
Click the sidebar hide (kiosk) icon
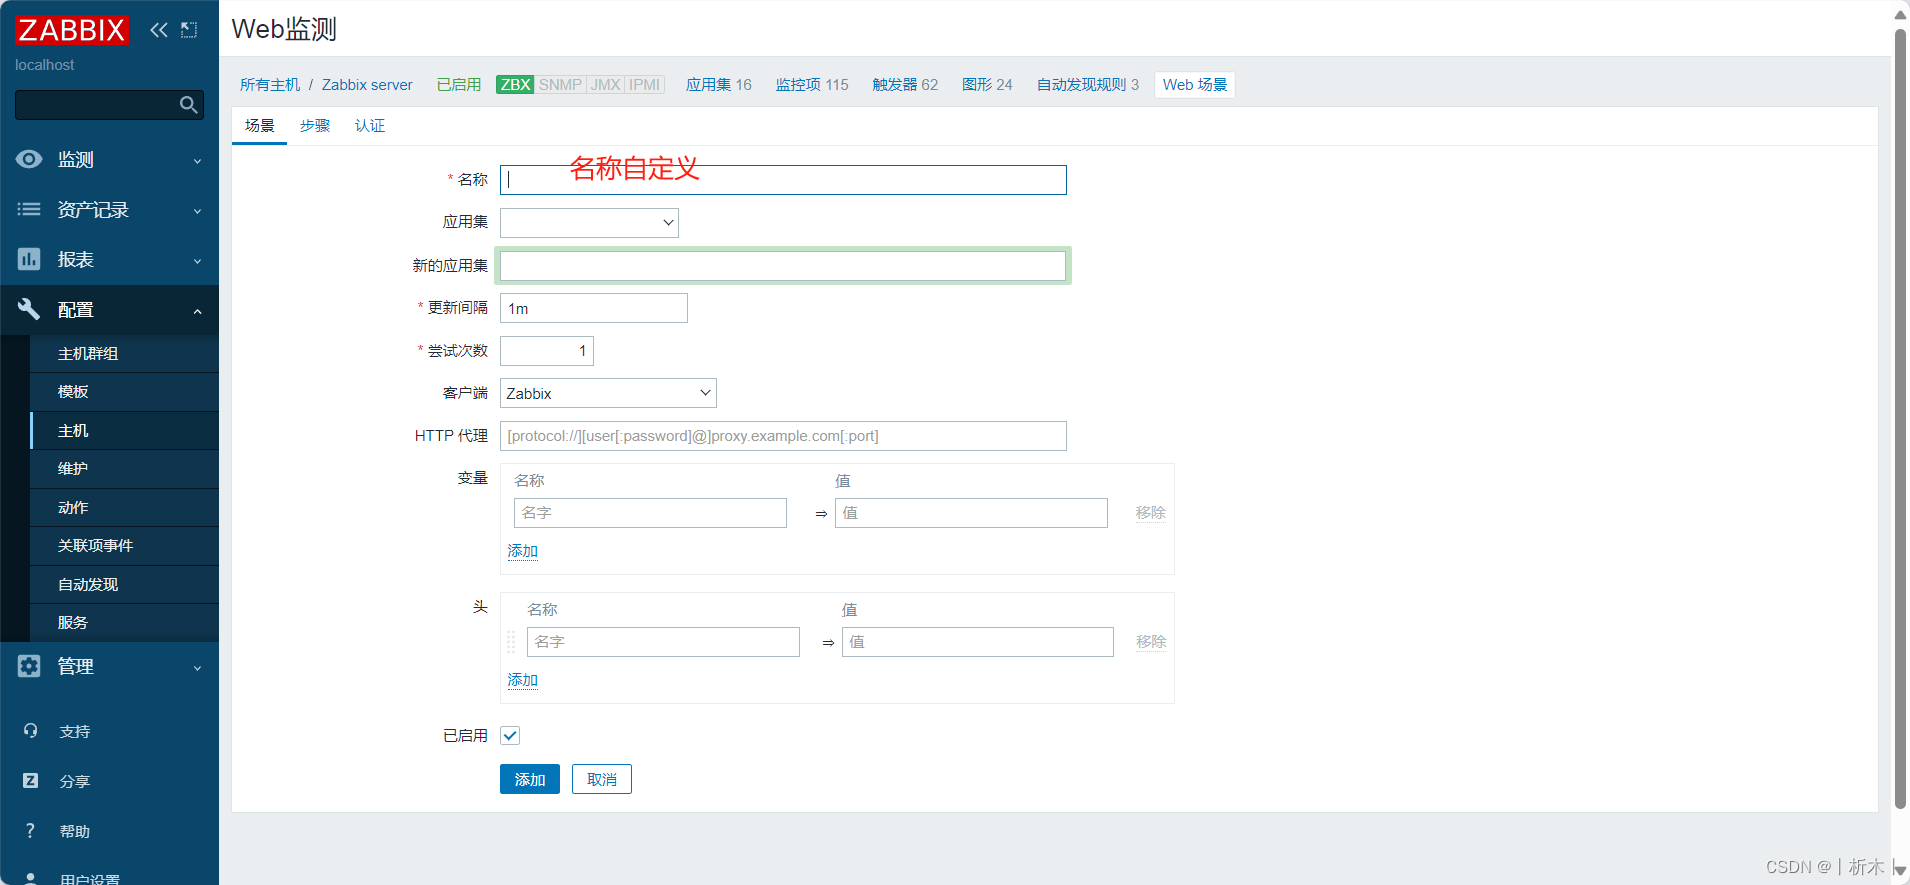[x=189, y=30]
